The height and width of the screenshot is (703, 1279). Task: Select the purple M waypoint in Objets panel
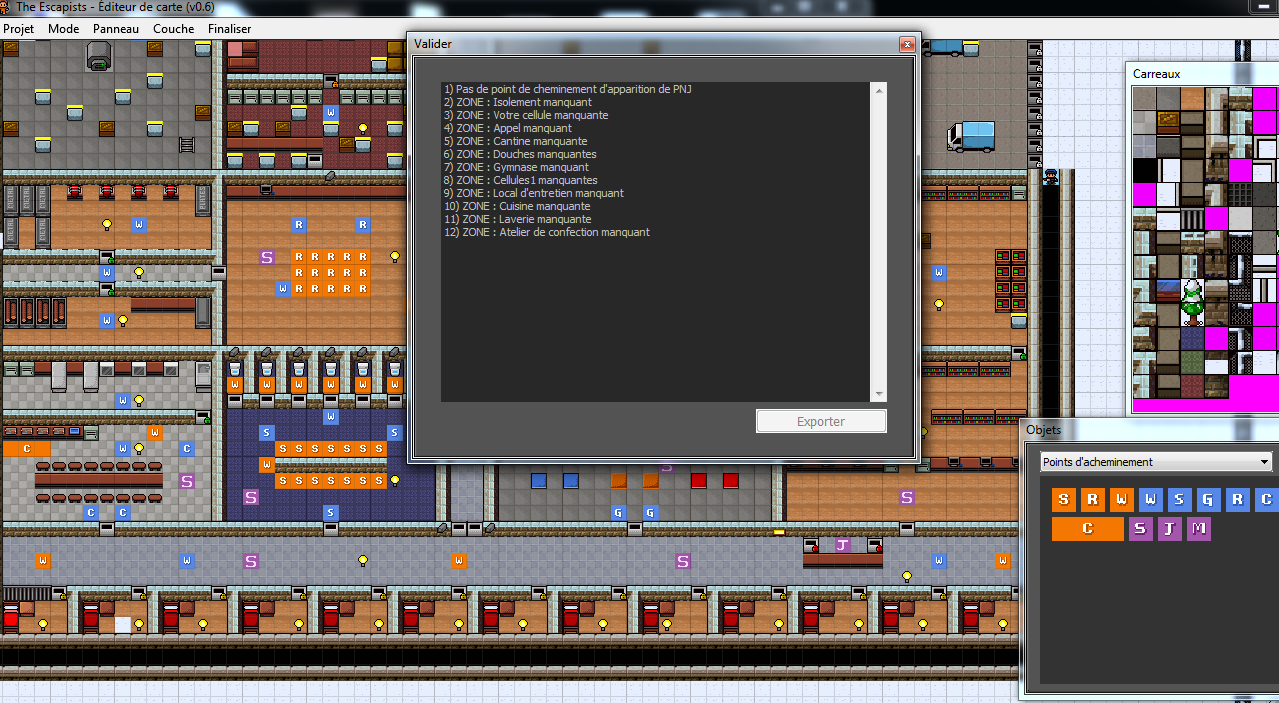click(x=1198, y=528)
